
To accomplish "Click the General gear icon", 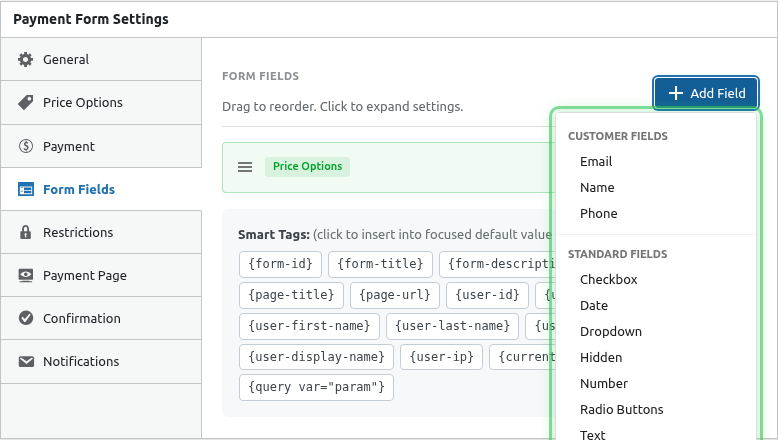I will [x=25, y=60].
